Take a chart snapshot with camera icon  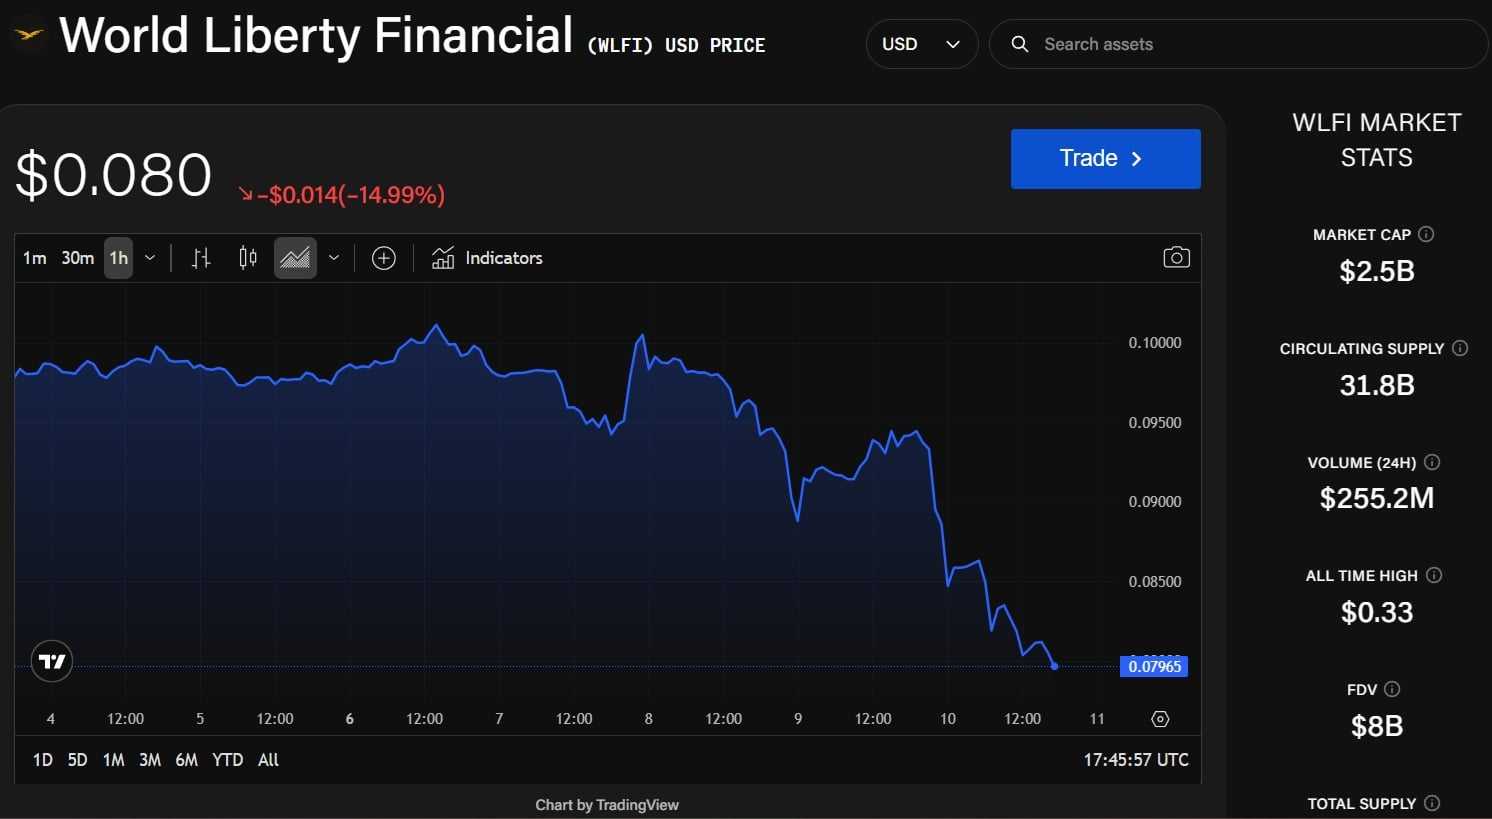pyautogui.click(x=1176, y=258)
